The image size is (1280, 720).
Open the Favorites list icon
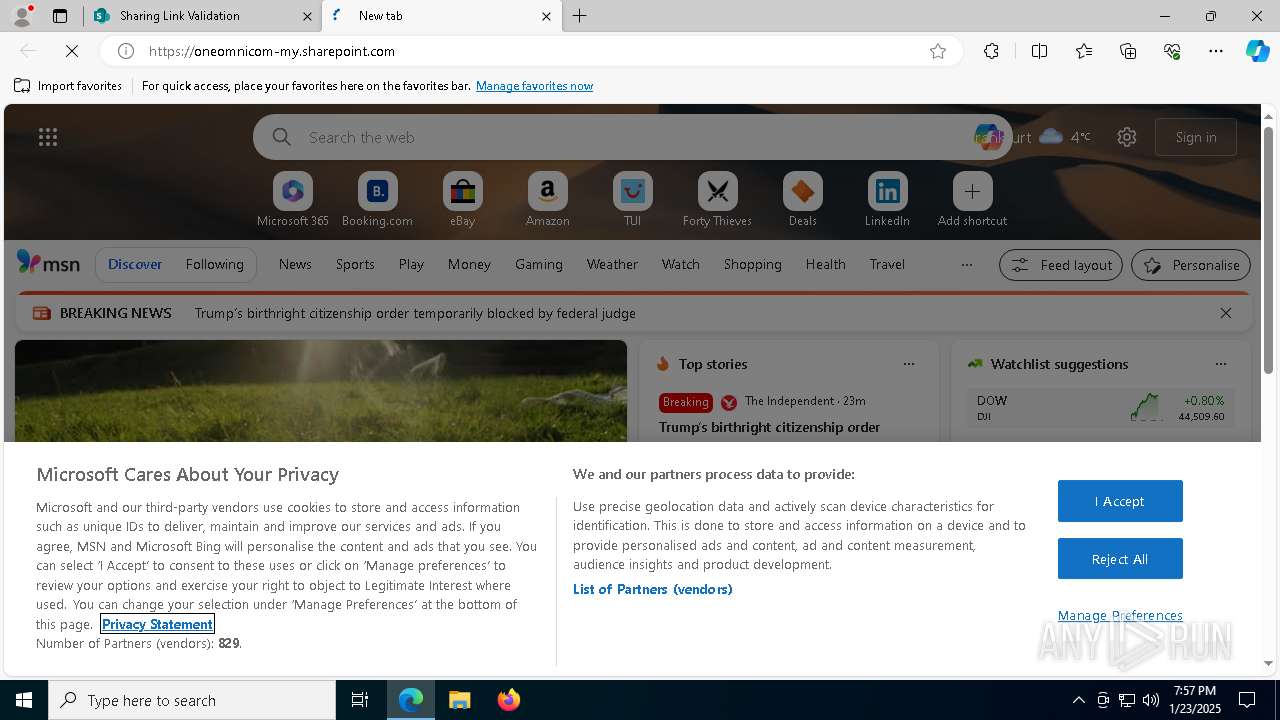point(1084,51)
